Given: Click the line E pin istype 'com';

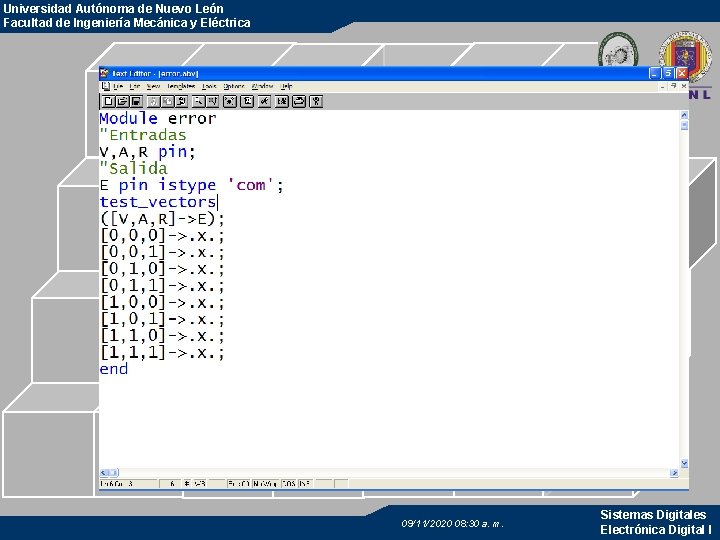Looking at the screenshot, I should (191, 185).
